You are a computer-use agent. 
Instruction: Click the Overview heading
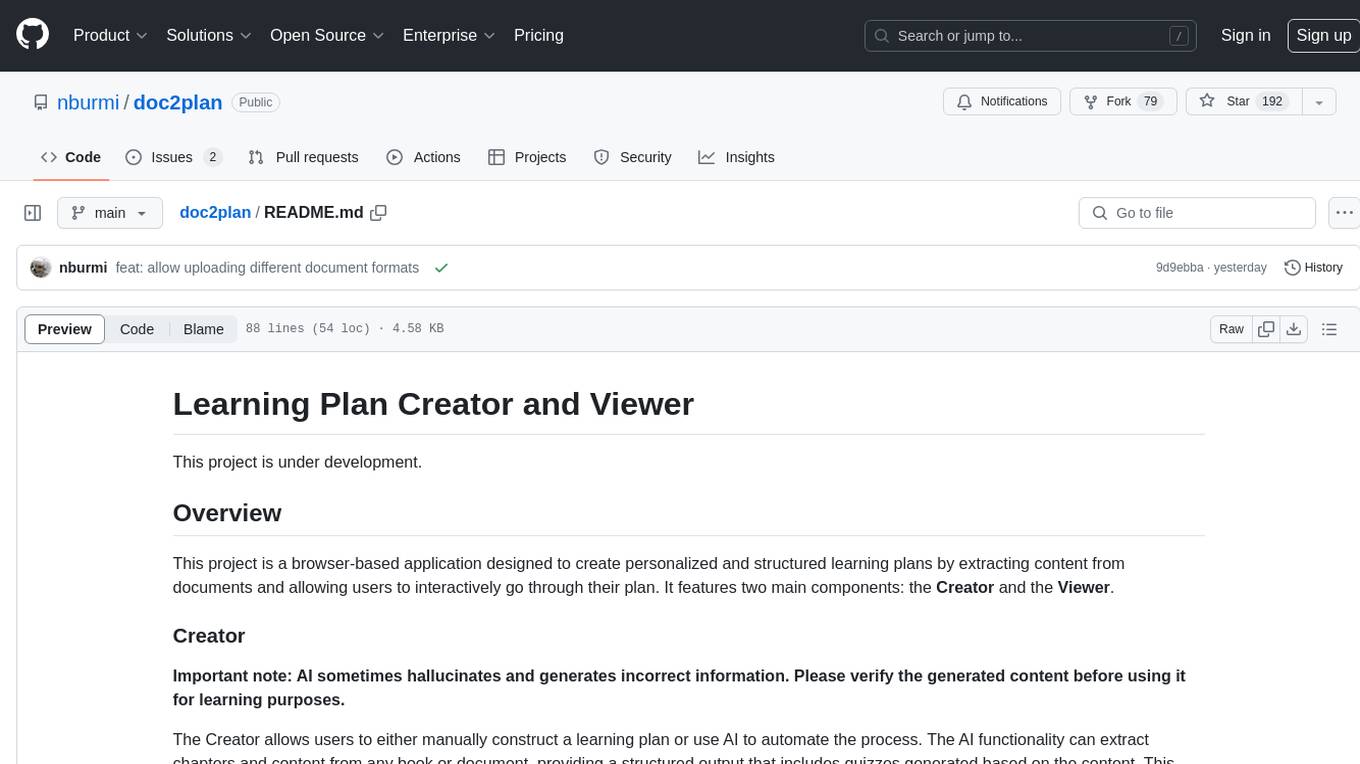tap(227, 513)
